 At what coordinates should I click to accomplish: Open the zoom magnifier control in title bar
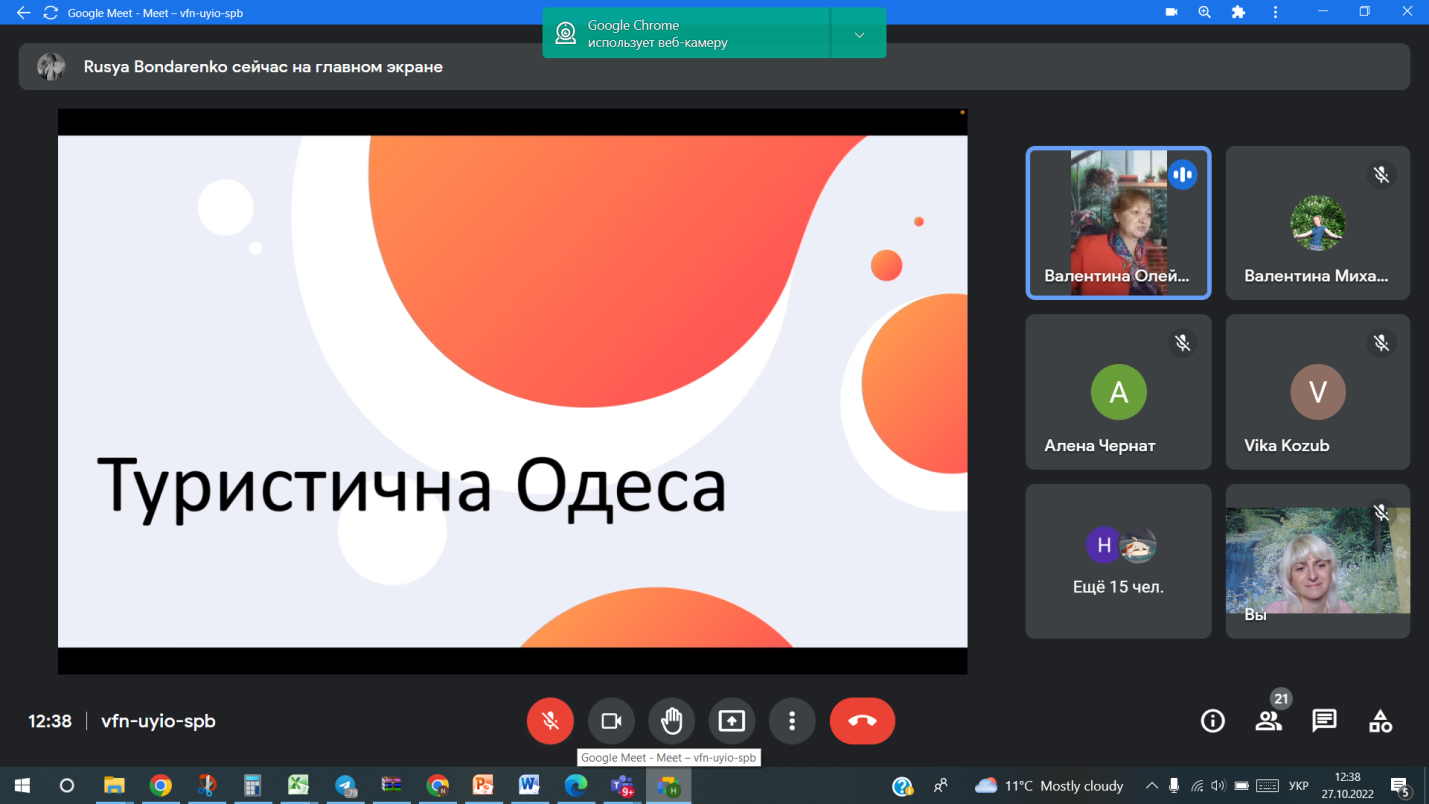pyautogui.click(x=1204, y=12)
